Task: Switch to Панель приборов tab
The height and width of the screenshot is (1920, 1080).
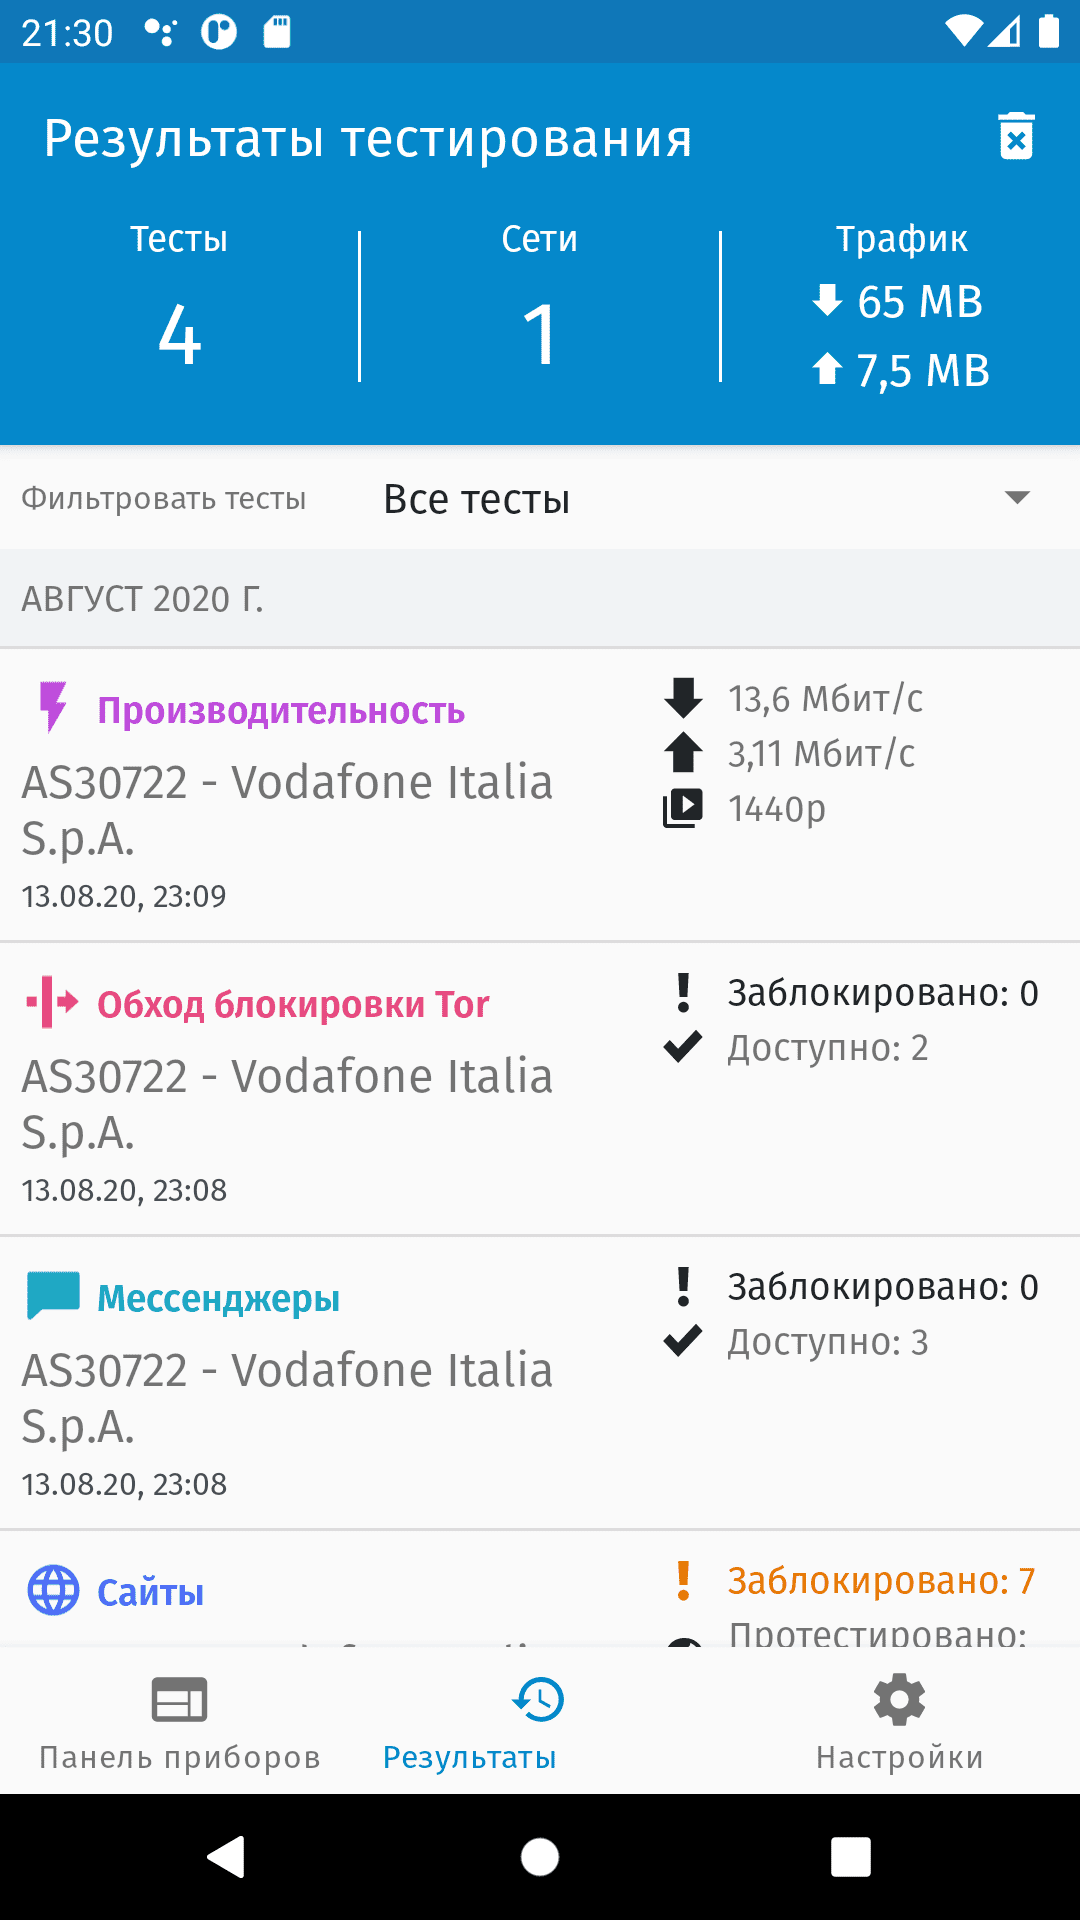Action: coord(180,1722)
